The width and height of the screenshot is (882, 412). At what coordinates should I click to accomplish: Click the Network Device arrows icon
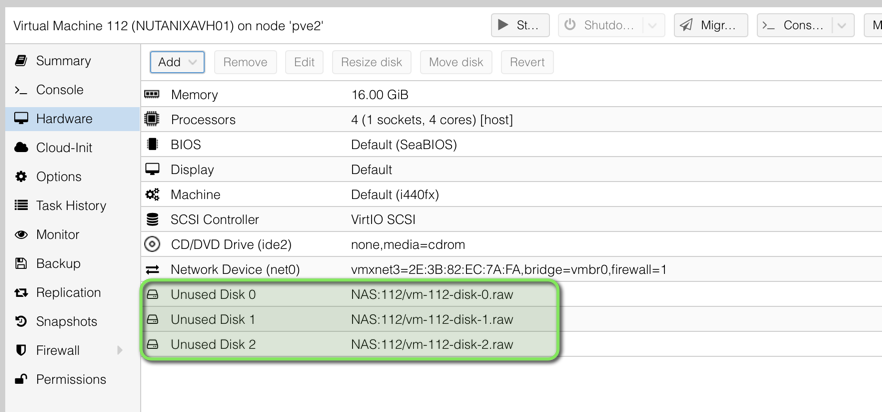[152, 270]
